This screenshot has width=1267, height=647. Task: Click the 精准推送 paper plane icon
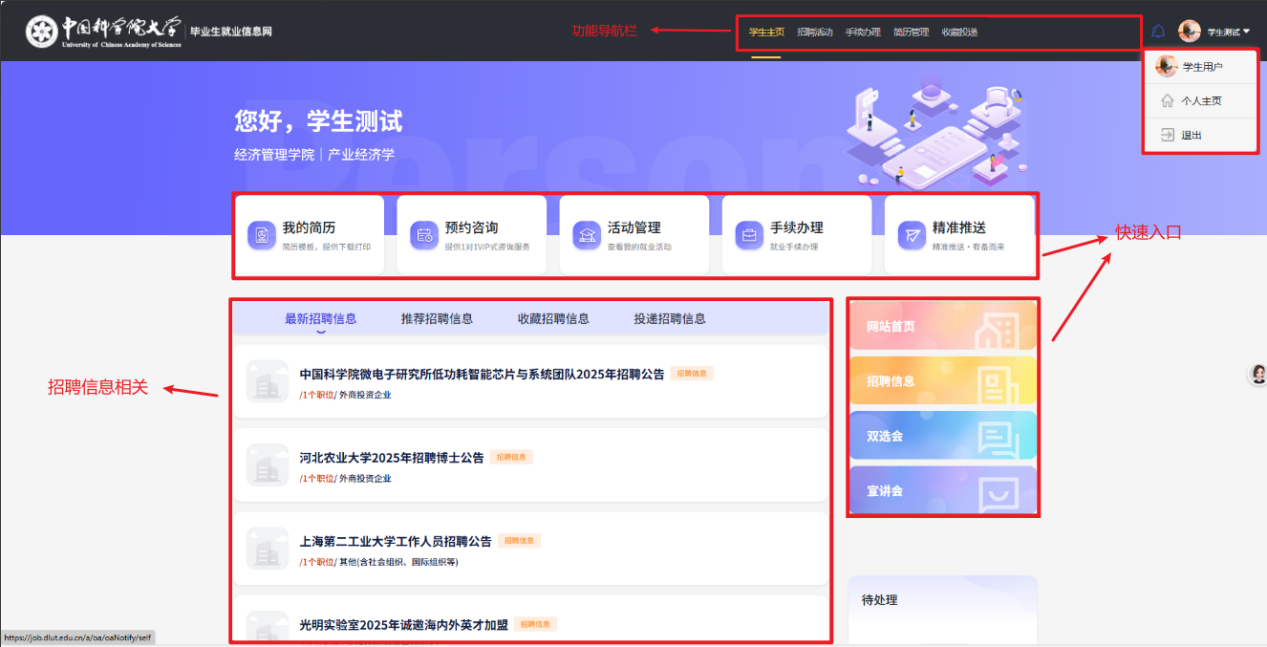pyautogui.click(x=911, y=235)
